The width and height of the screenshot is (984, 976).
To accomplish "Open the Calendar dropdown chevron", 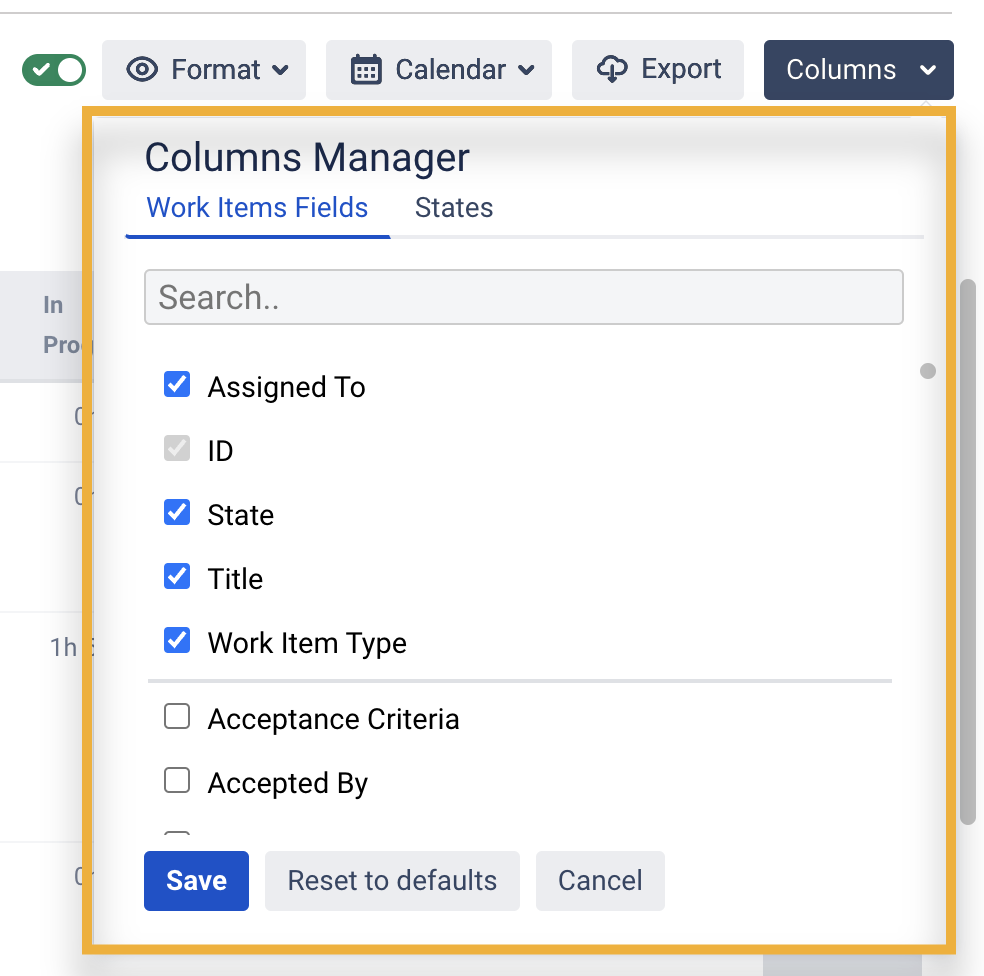I will (527, 70).
